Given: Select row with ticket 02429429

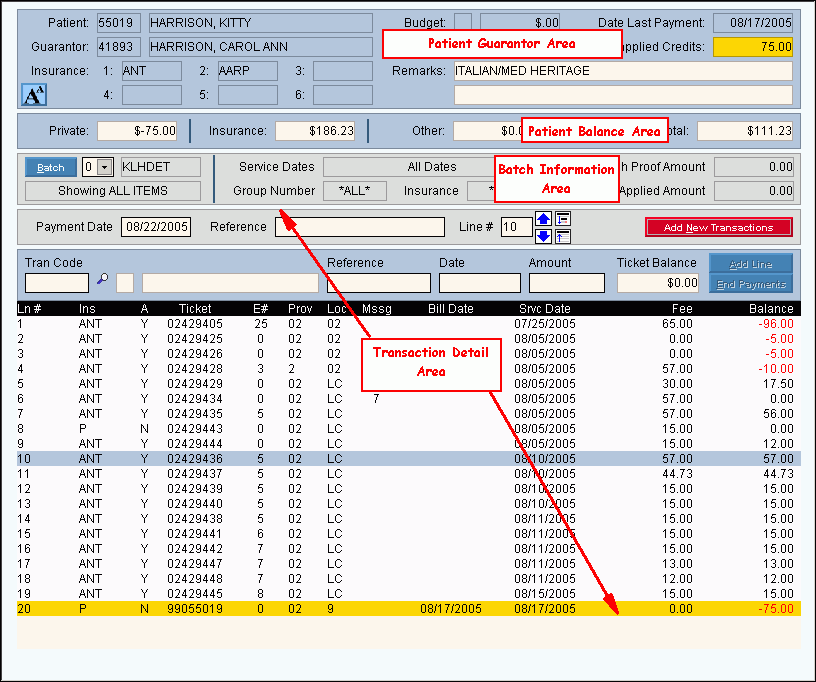Looking at the screenshot, I should click(x=409, y=384).
